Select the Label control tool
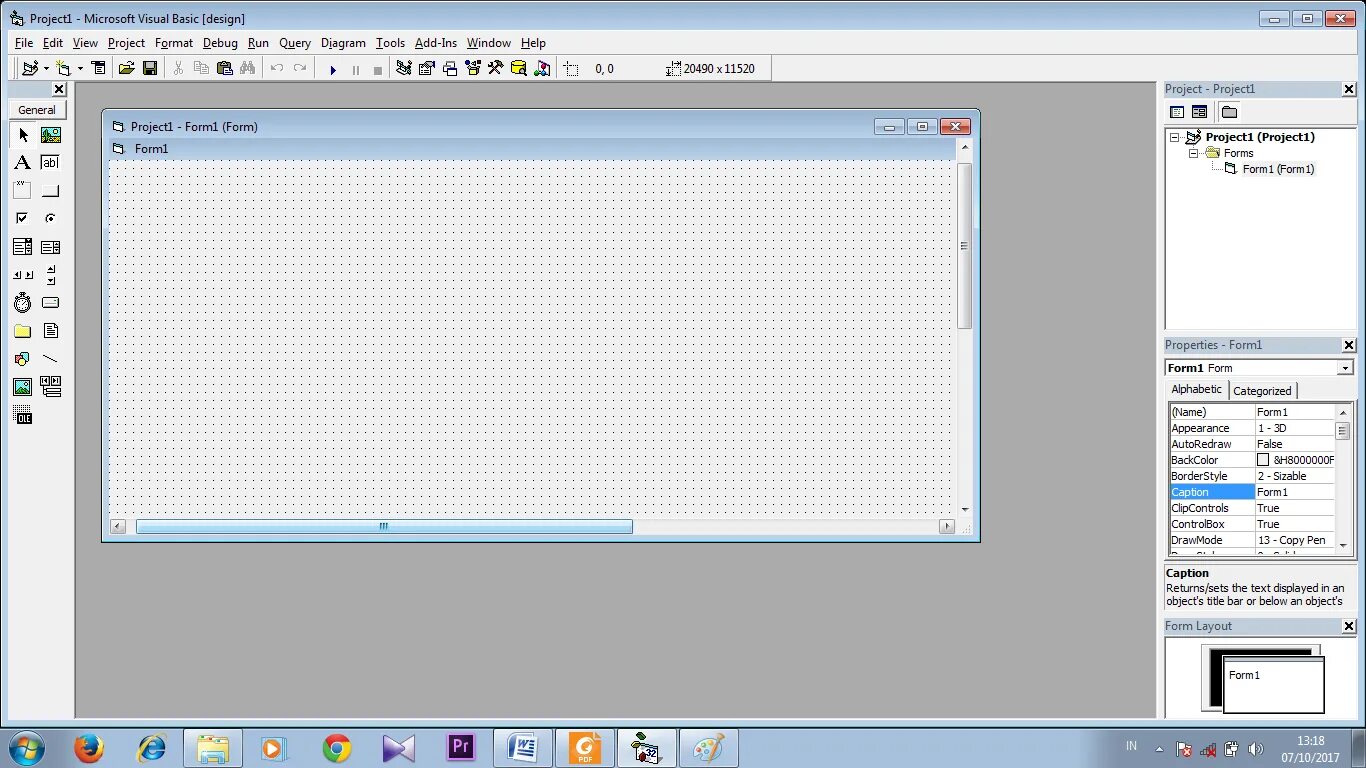The width and height of the screenshot is (1366, 768). point(23,163)
